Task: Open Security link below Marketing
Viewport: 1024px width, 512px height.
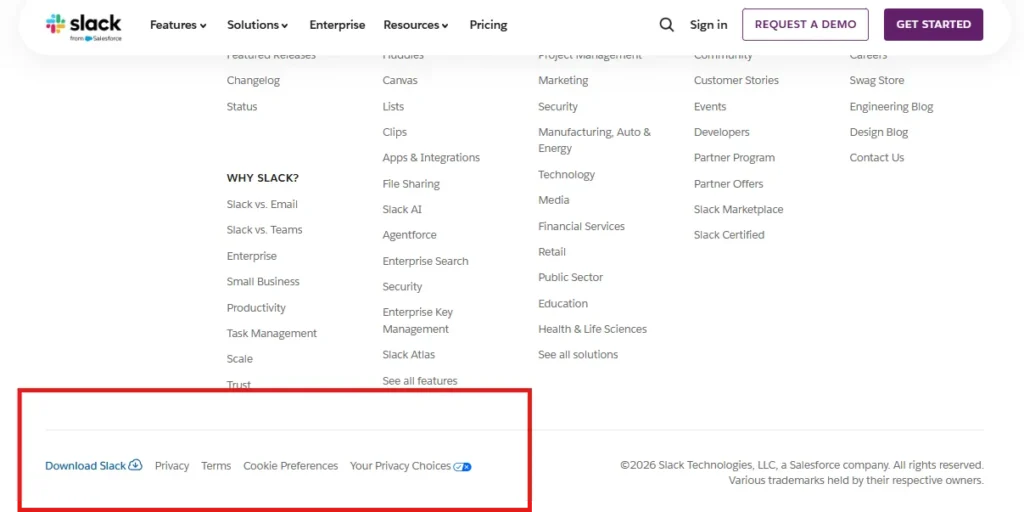Action: 558,106
